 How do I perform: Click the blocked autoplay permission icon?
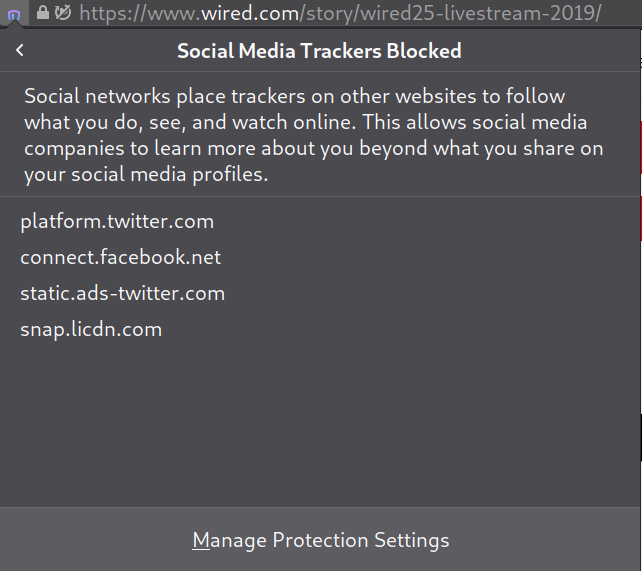point(63,12)
